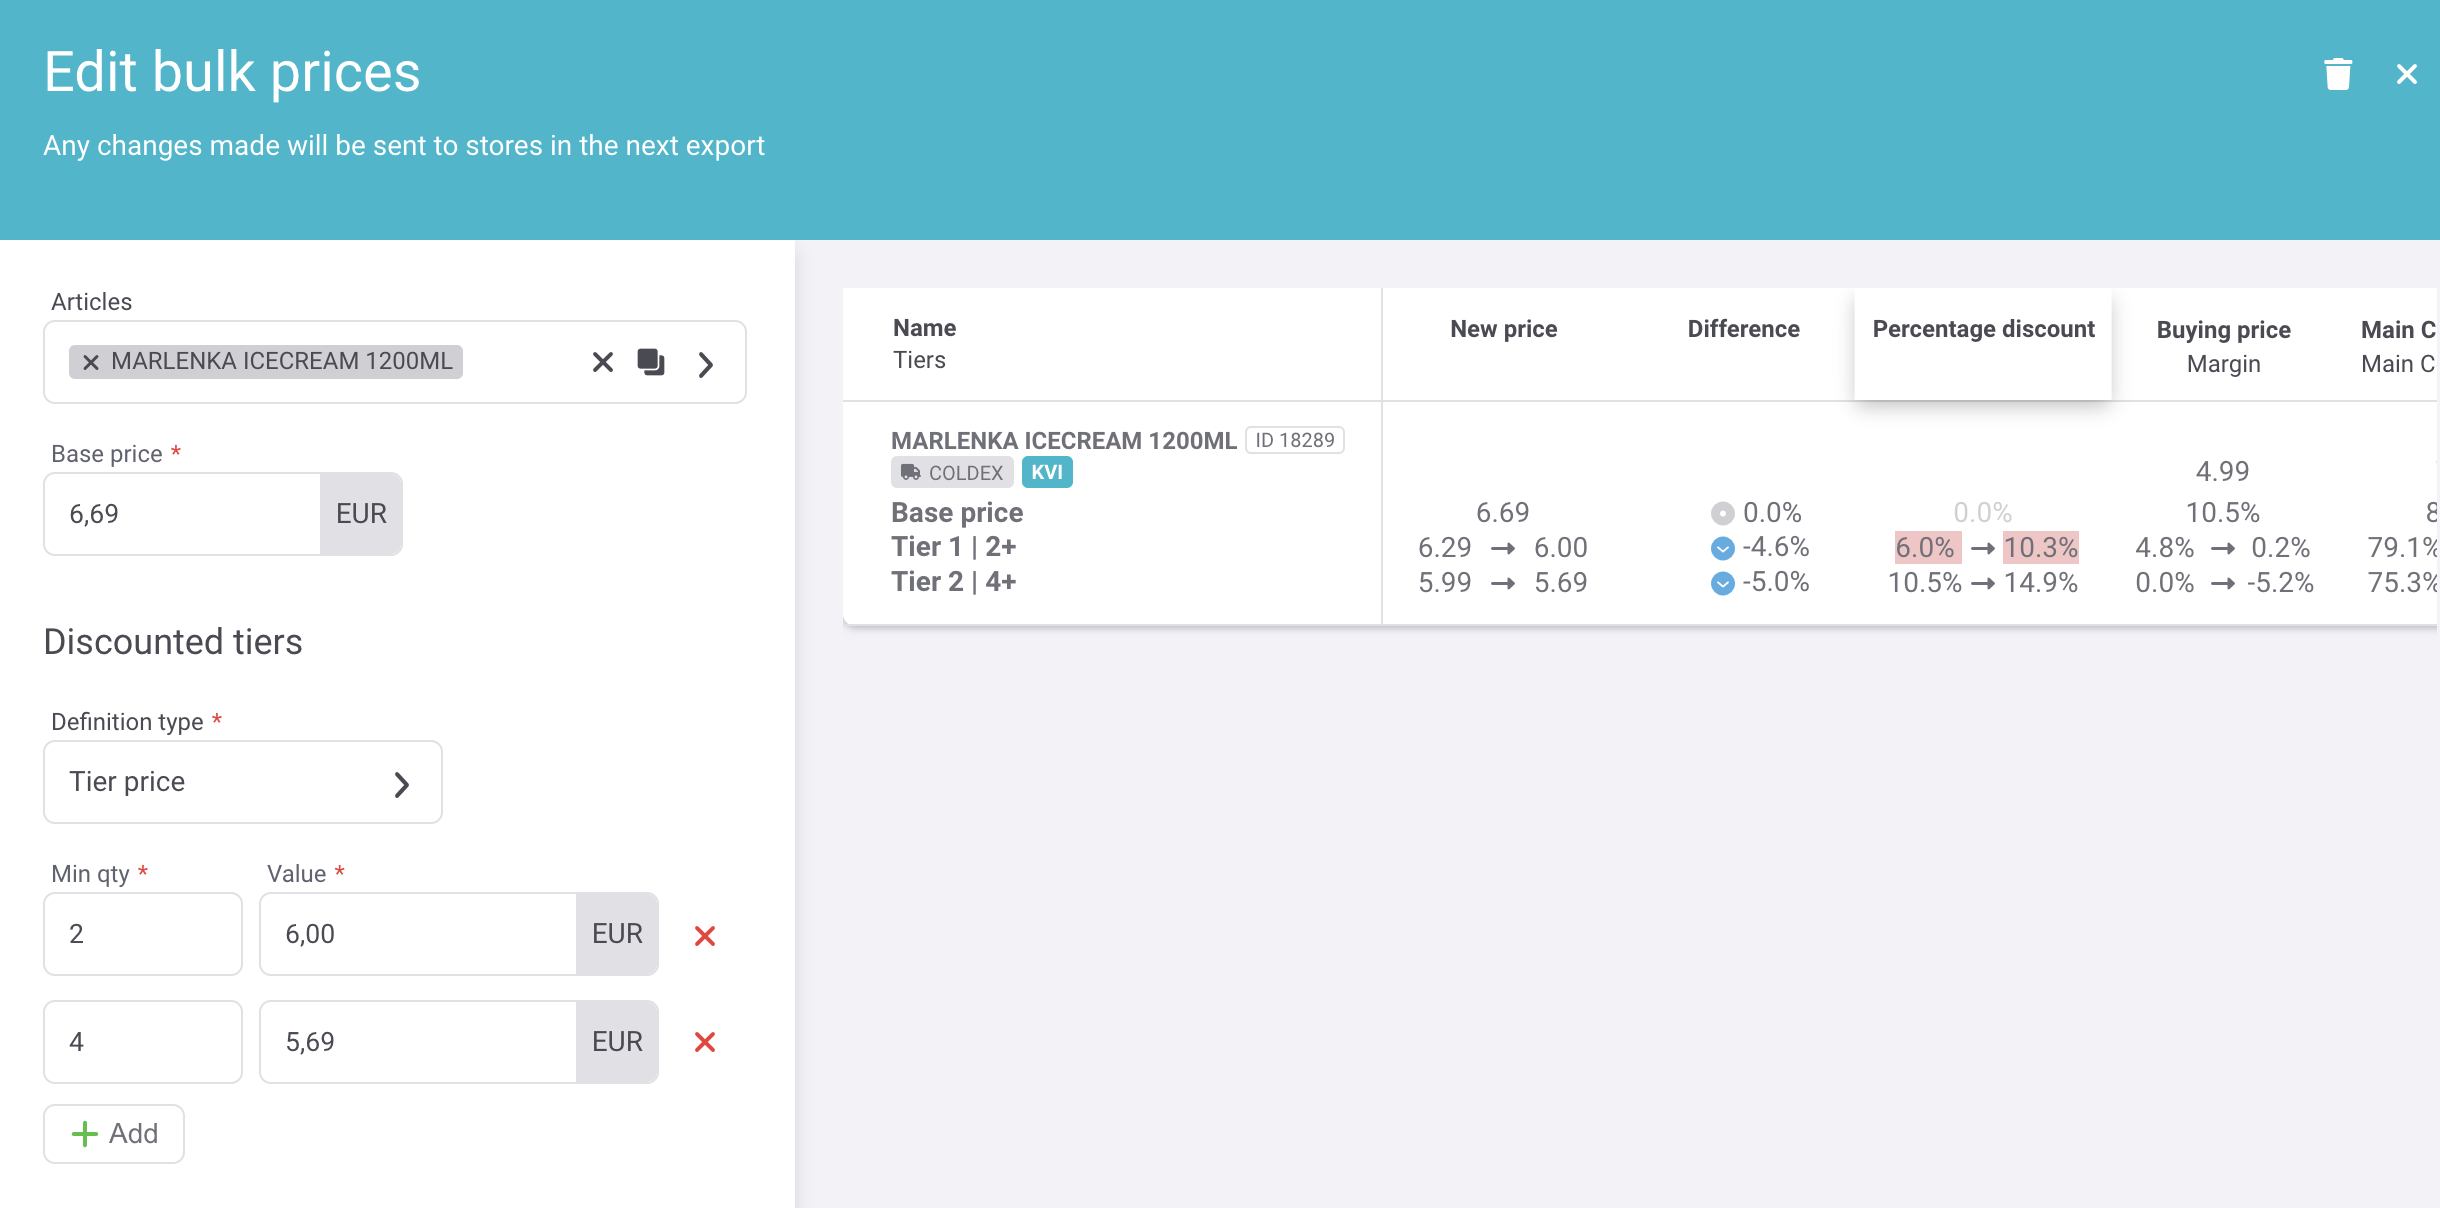The width and height of the screenshot is (2440, 1208).
Task: Click the Base price row label in table
Action: click(x=957, y=513)
